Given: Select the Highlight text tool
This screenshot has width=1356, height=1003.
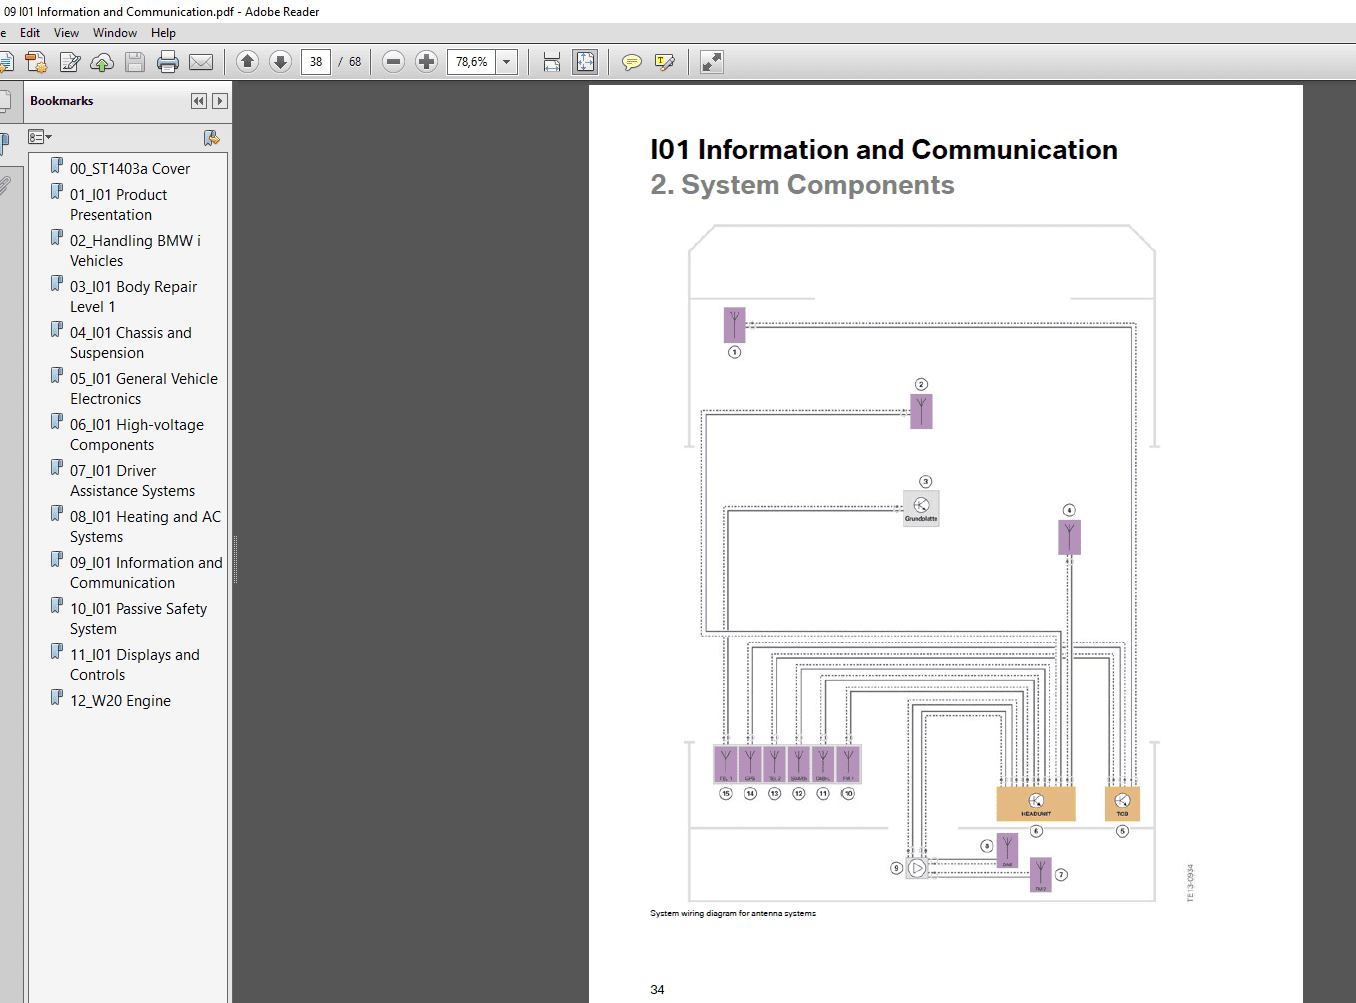Looking at the screenshot, I should coord(665,62).
